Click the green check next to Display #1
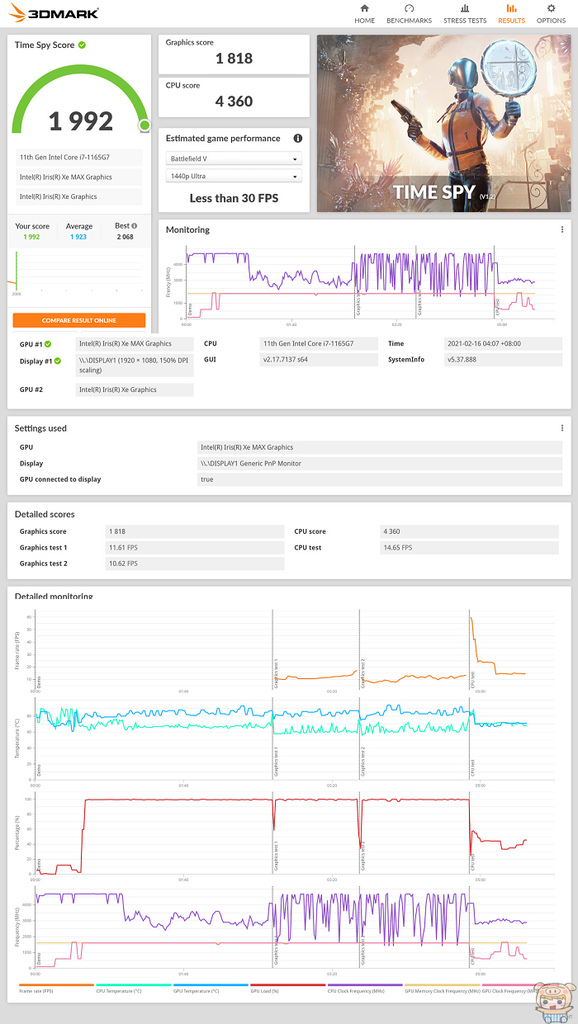The width and height of the screenshot is (578, 1024). [x=57, y=360]
